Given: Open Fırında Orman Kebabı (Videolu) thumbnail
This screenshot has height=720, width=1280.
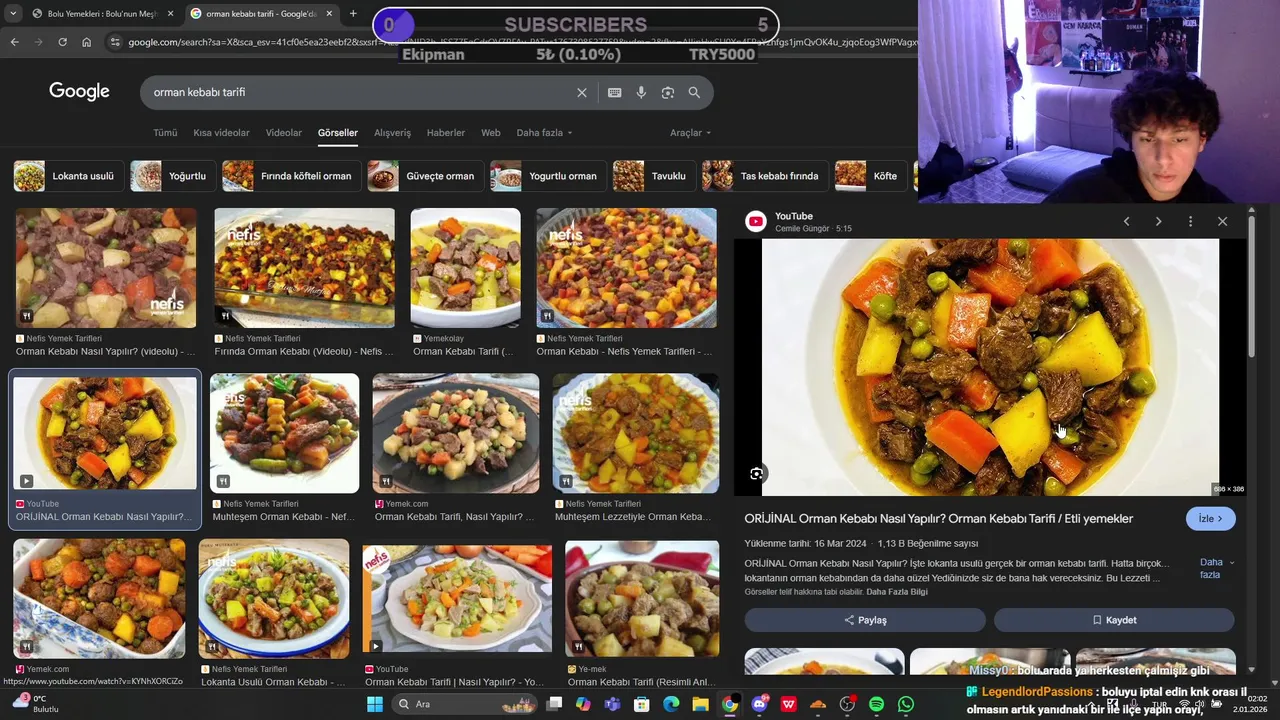Looking at the screenshot, I should 304,268.
